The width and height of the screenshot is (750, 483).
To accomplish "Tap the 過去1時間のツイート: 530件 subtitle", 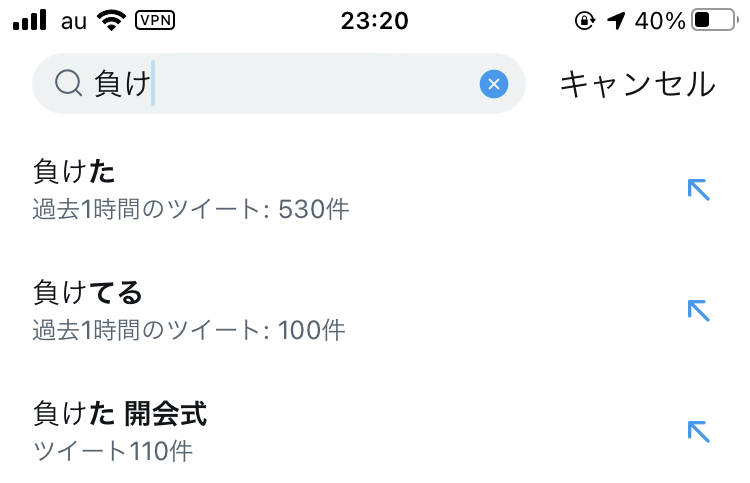I will click(x=191, y=209).
